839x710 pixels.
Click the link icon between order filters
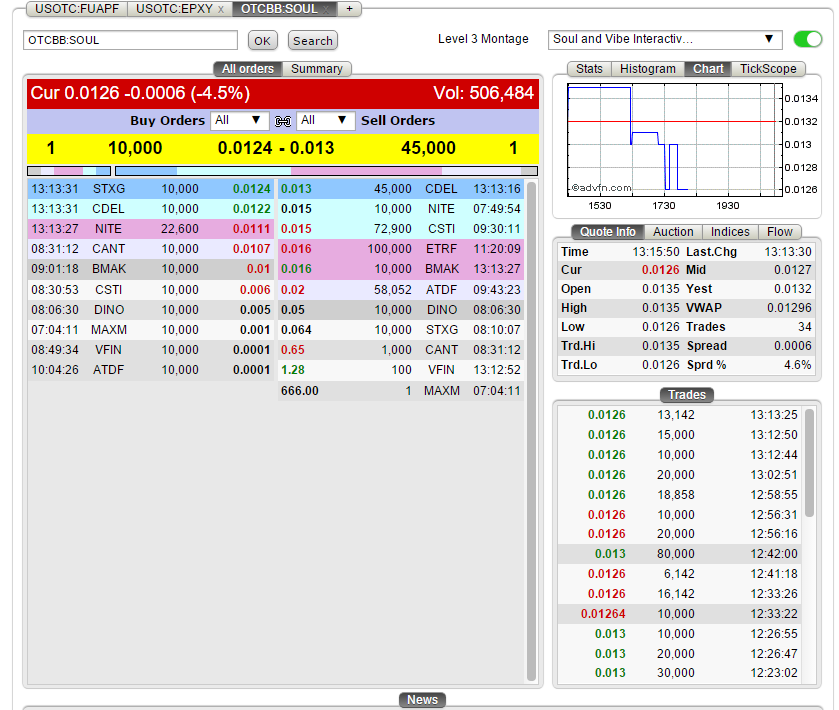[283, 121]
